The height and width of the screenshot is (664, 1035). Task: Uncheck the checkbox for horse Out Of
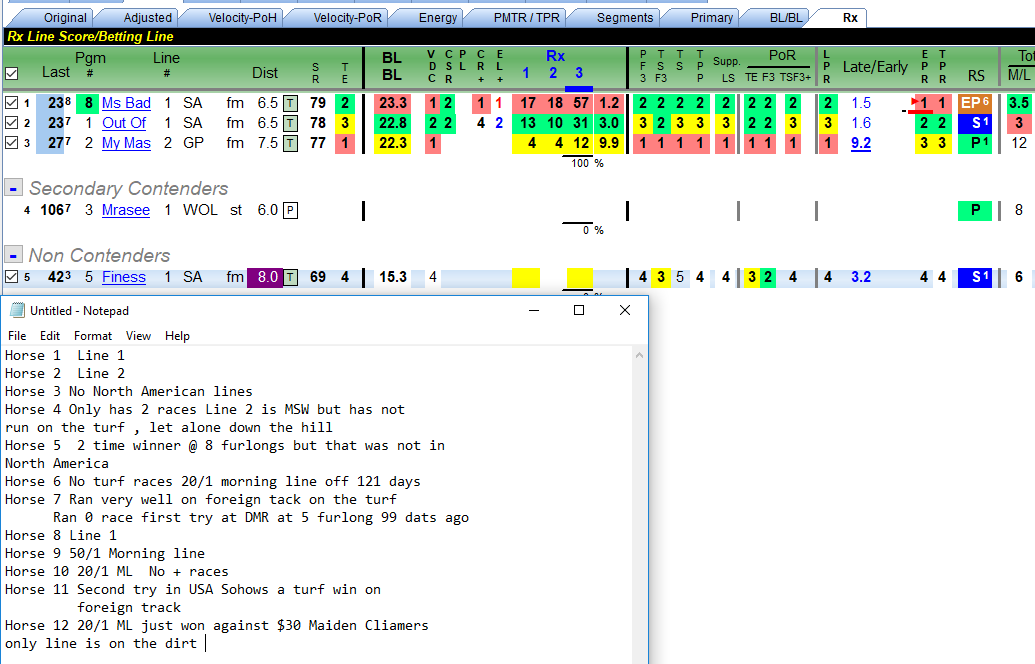[11, 123]
